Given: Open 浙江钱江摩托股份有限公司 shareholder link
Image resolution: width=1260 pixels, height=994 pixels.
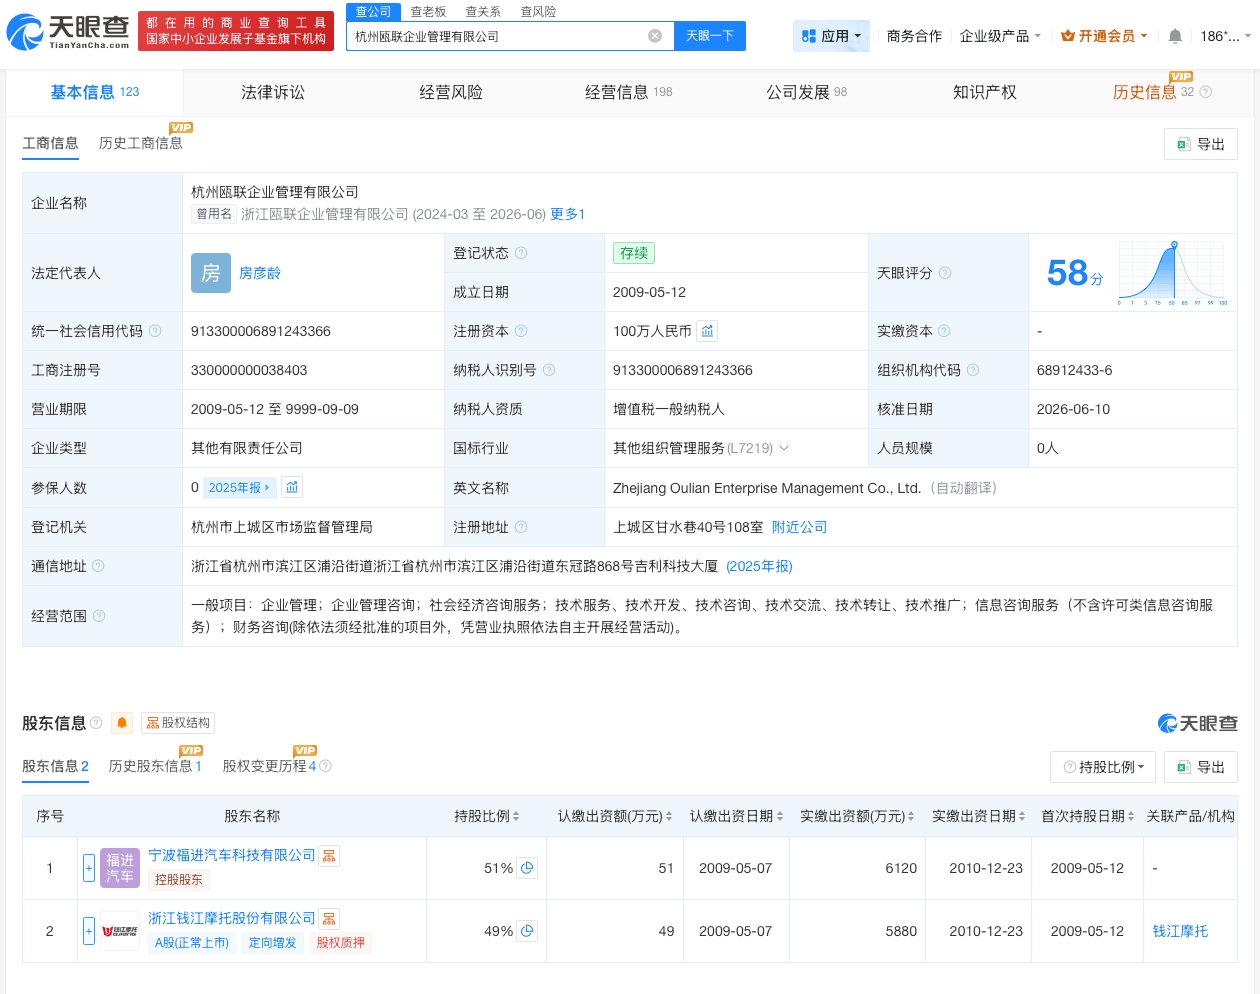Looking at the screenshot, I should [232, 918].
